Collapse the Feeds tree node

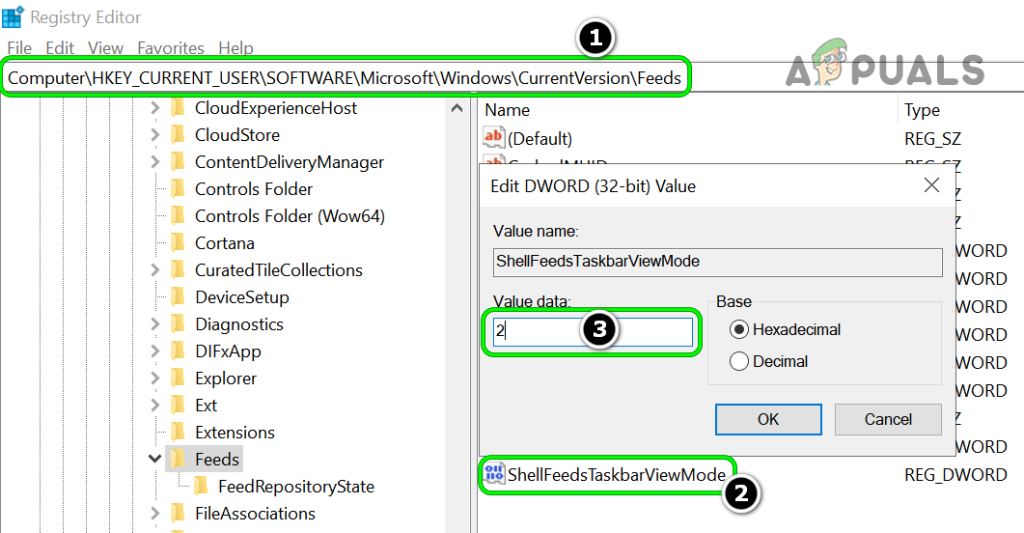[155, 459]
